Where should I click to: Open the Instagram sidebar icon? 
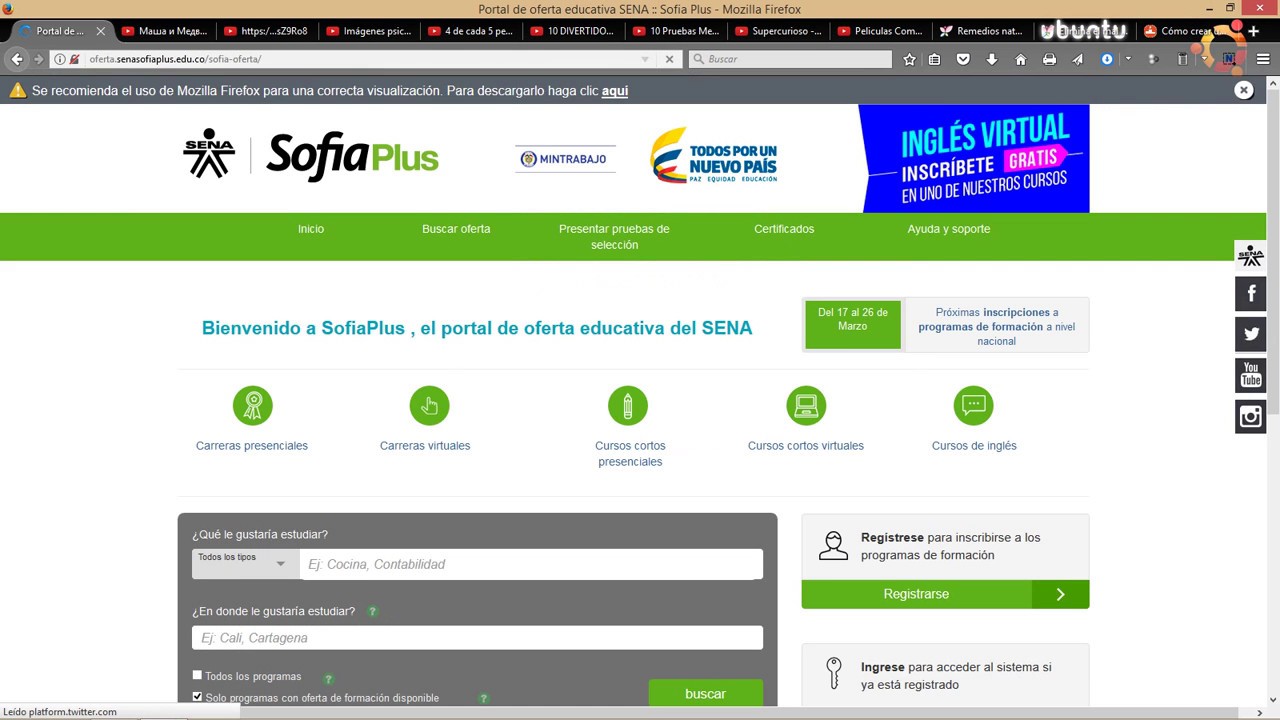tap(1250, 416)
